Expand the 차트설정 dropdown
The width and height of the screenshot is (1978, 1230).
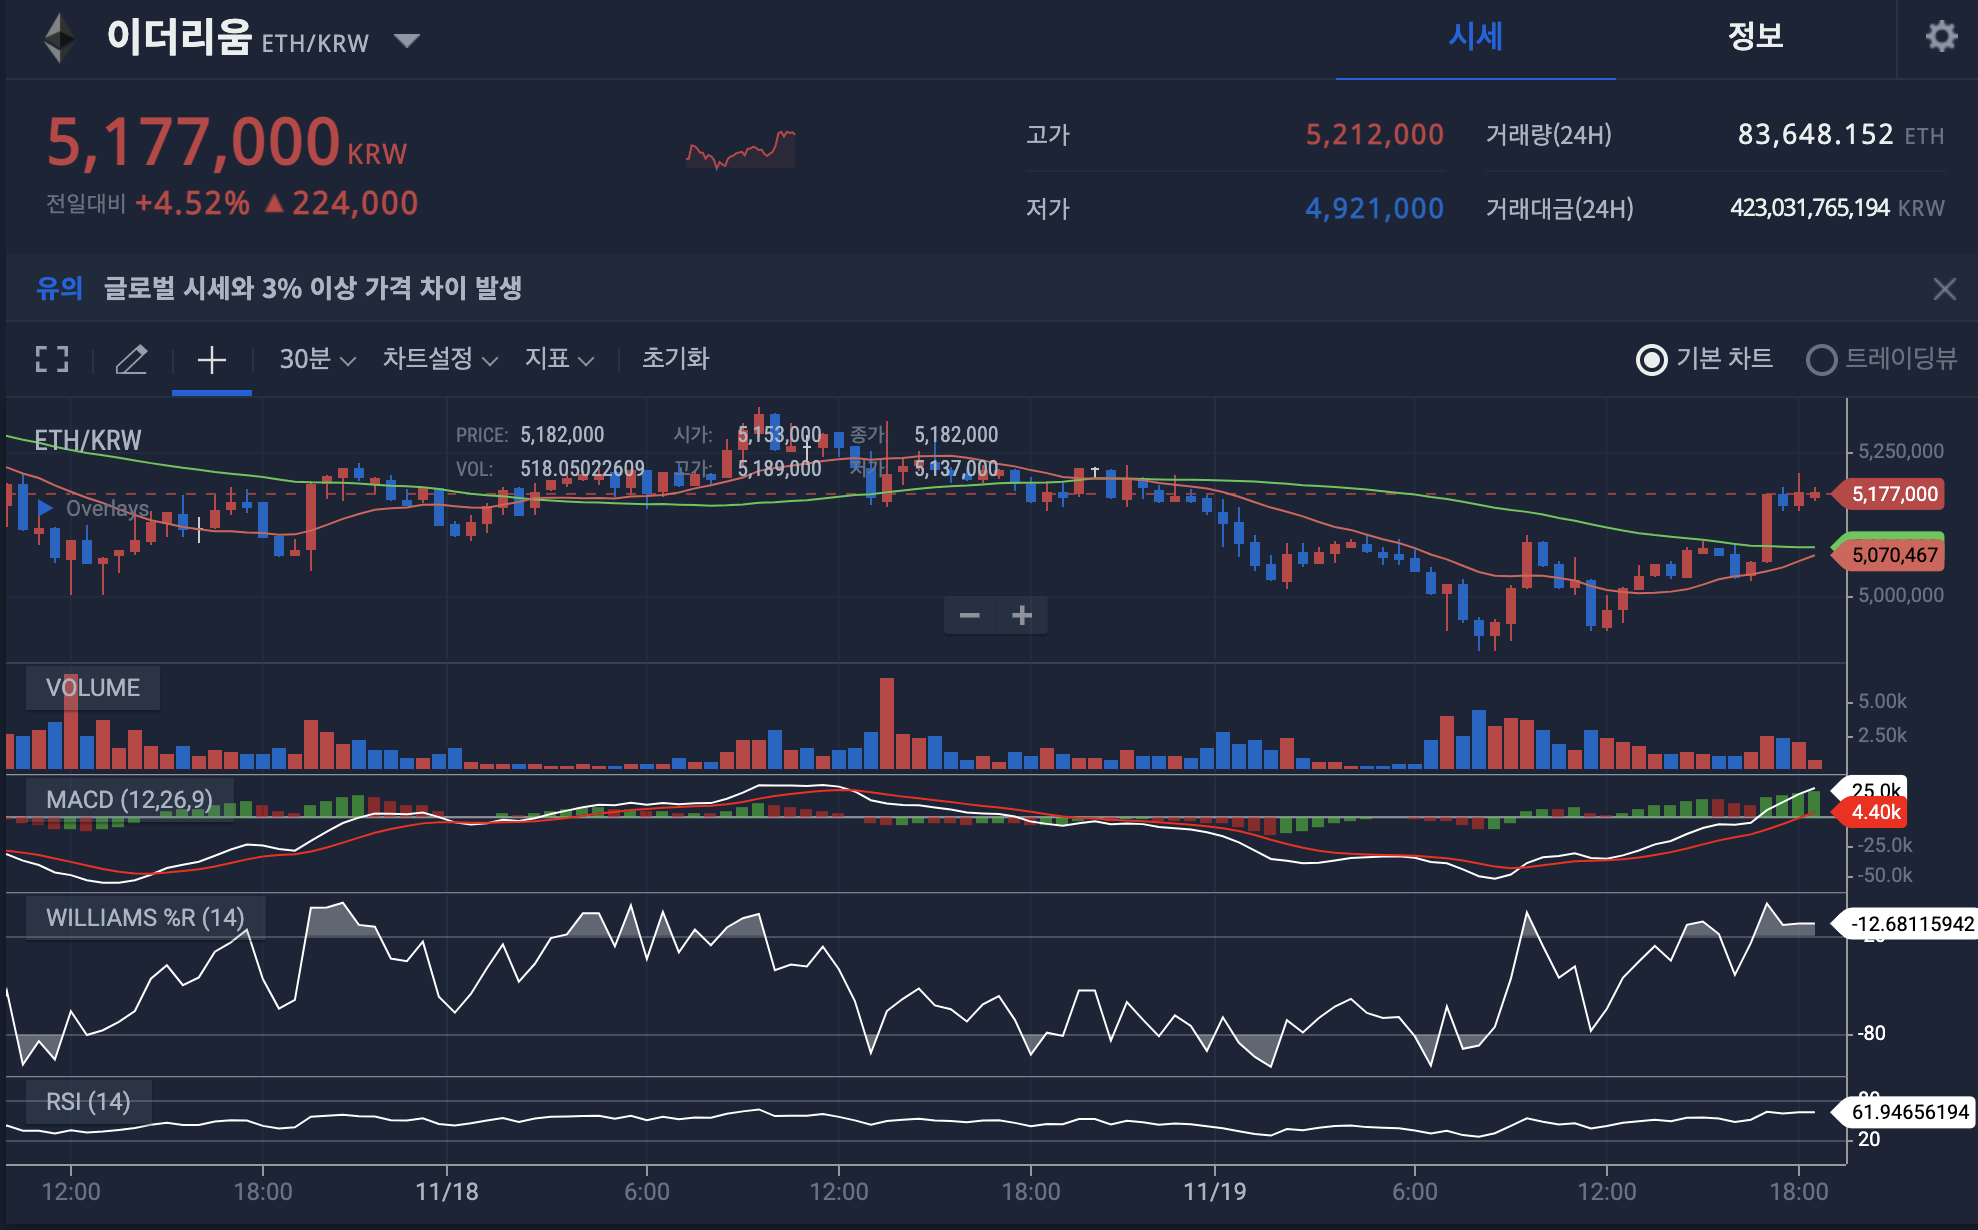pos(439,359)
